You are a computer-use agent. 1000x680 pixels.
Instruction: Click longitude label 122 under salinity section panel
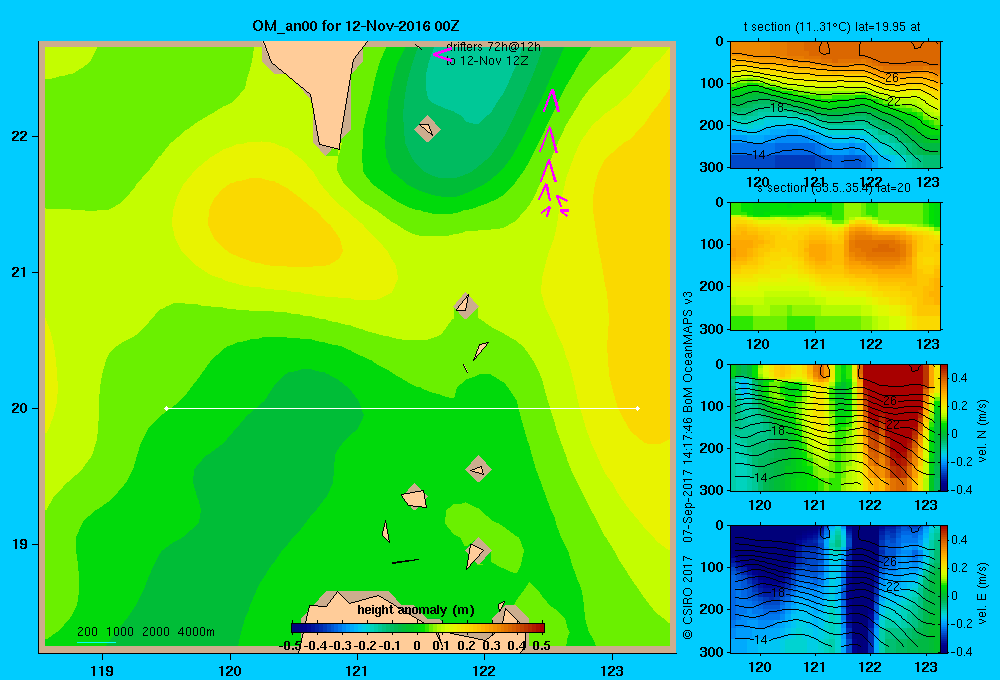tap(871, 344)
